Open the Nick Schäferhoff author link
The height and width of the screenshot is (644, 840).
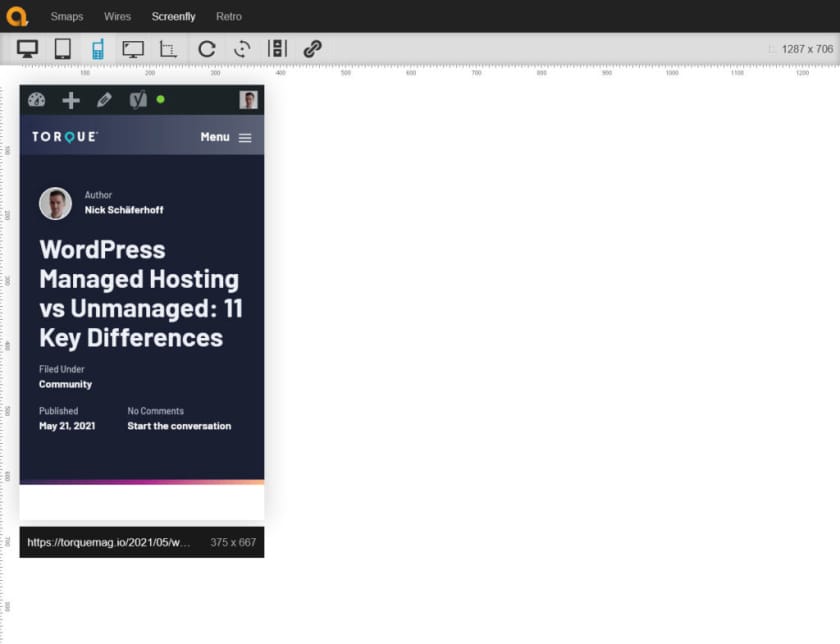[124, 210]
